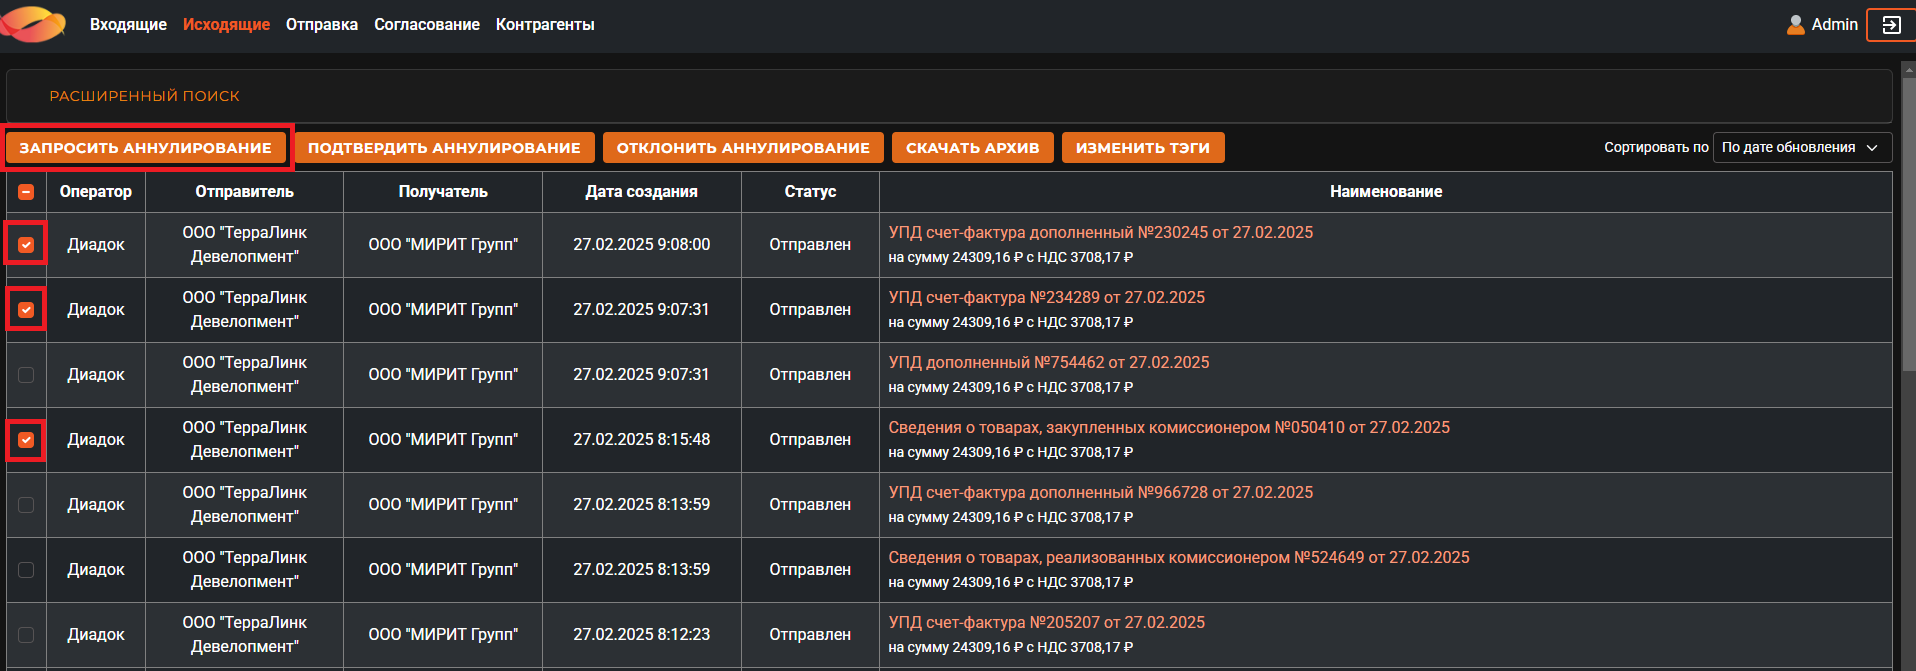Click the Получатель column header
1916x671 pixels.
(443, 192)
